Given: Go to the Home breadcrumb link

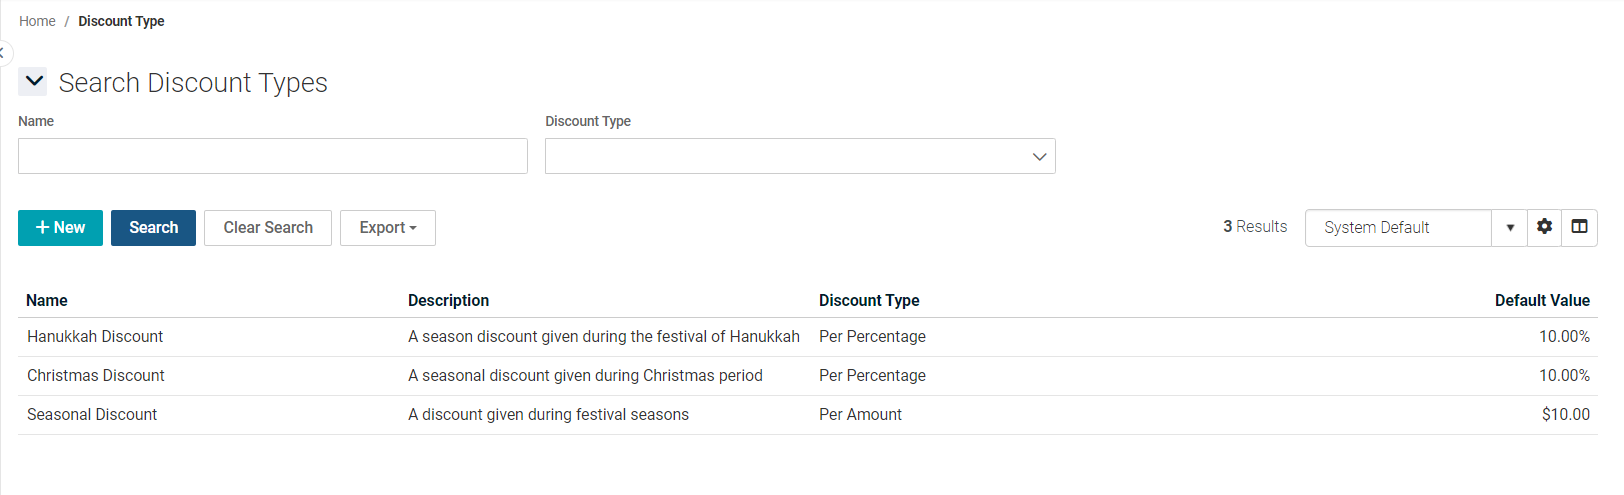Looking at the screenshot, I should point(37,21).
